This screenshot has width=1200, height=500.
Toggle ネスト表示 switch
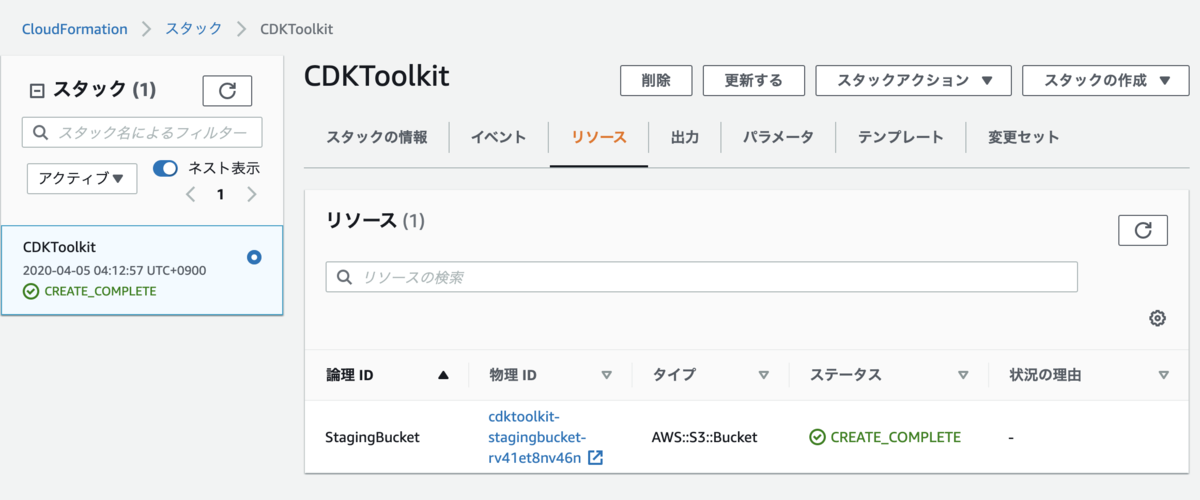[165, 168]
